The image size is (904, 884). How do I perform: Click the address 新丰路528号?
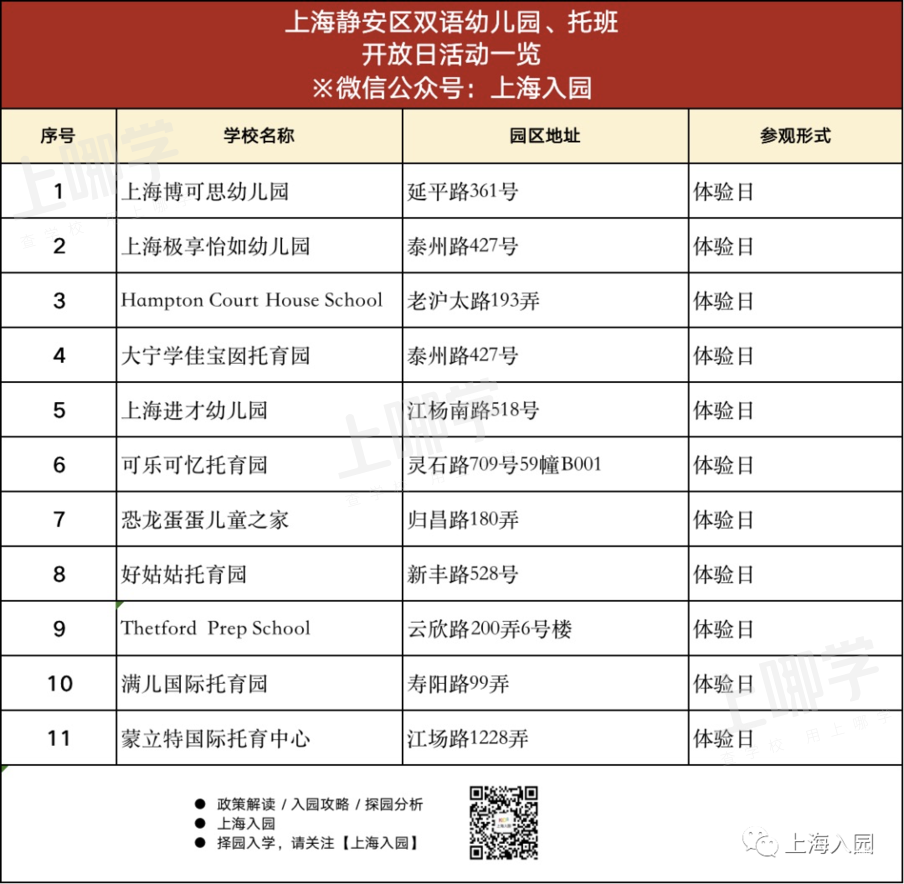pos(462,574)
